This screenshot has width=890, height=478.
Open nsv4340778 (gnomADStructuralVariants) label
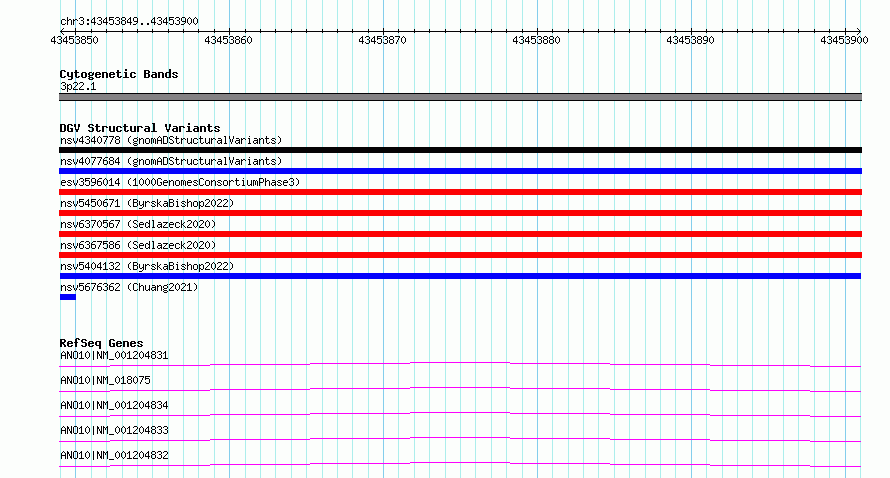171,140
